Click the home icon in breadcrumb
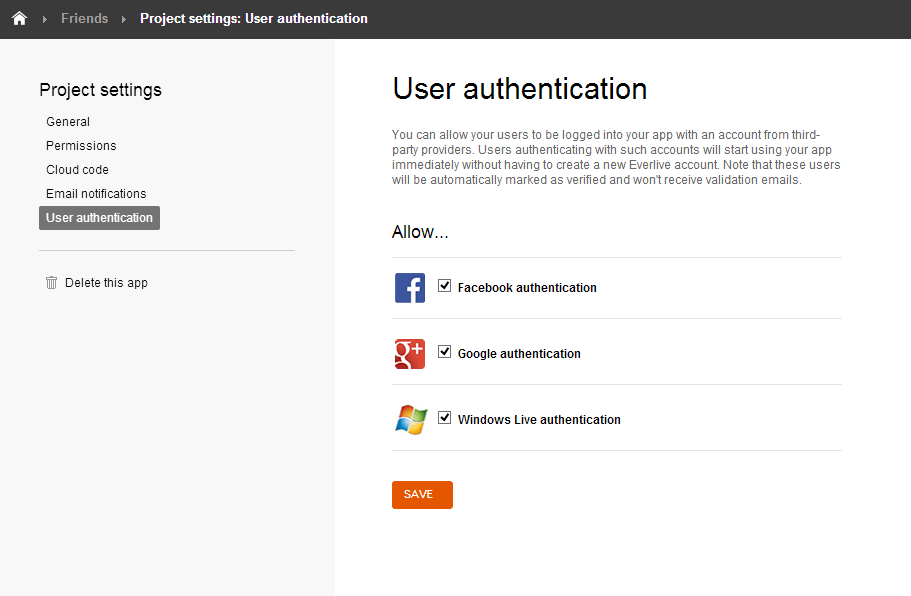911x596 pixels. (x=19, y=19)
